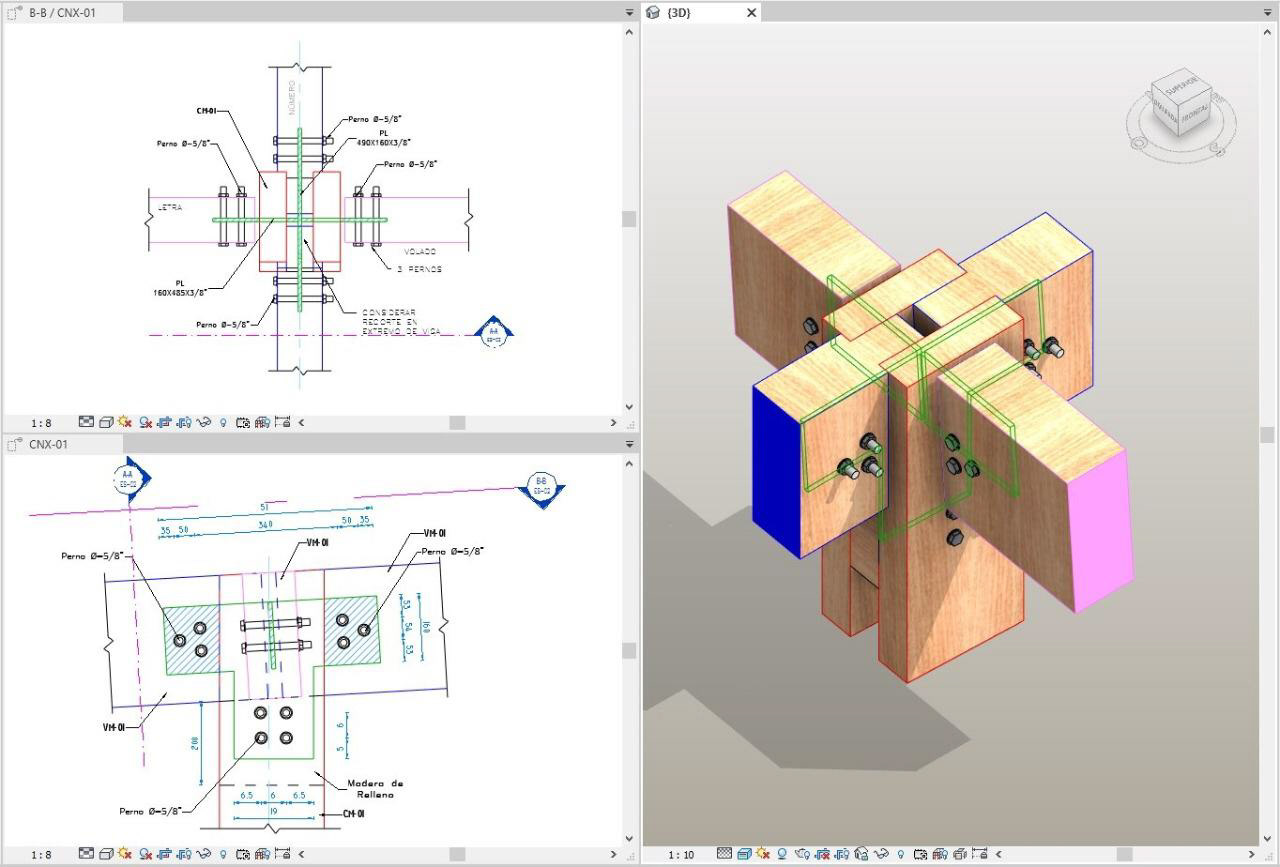Image resolution: width=1280 pixels, height=867 pixels.
Task: Toggle Sun Path in lower CNX-01 view bar
Action: pyautogui.click(x=125, y=854)
